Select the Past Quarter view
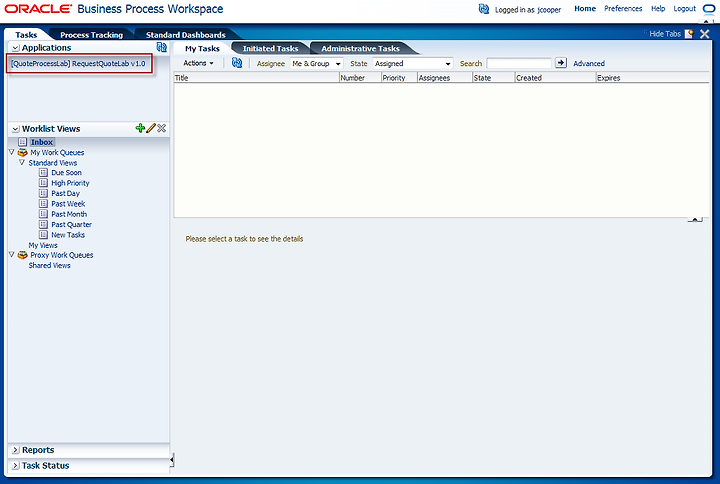 tap(72, 225)
